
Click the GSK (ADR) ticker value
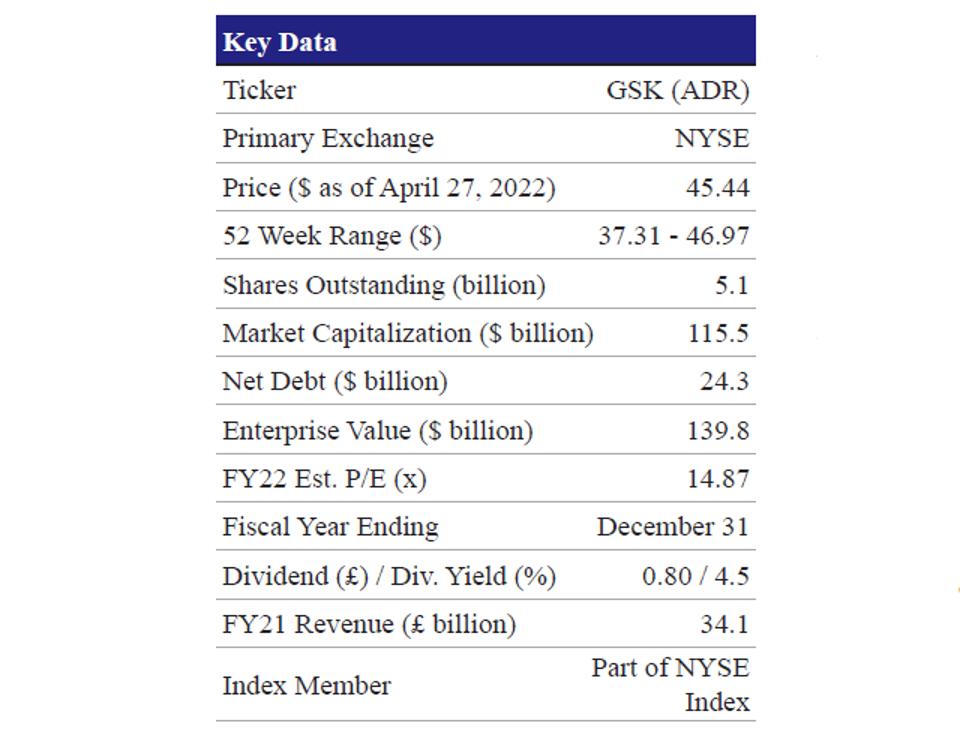pos(677,90)
